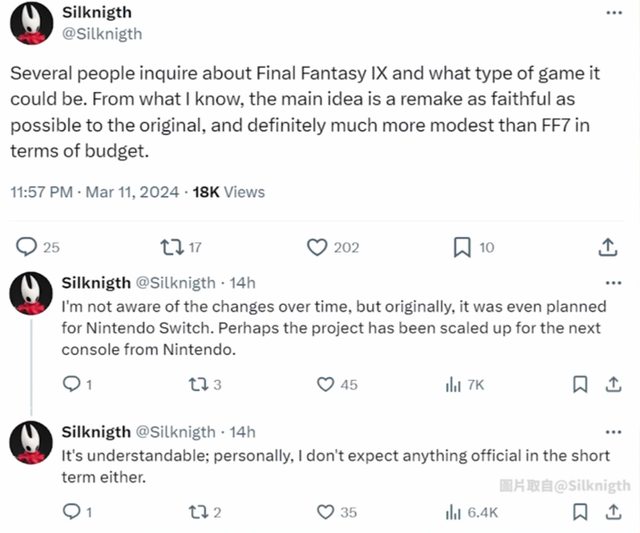This screenshot has height=533, width=640.
Task: Click Silknigth's large profile avatar at top
Action: point(31,23)
